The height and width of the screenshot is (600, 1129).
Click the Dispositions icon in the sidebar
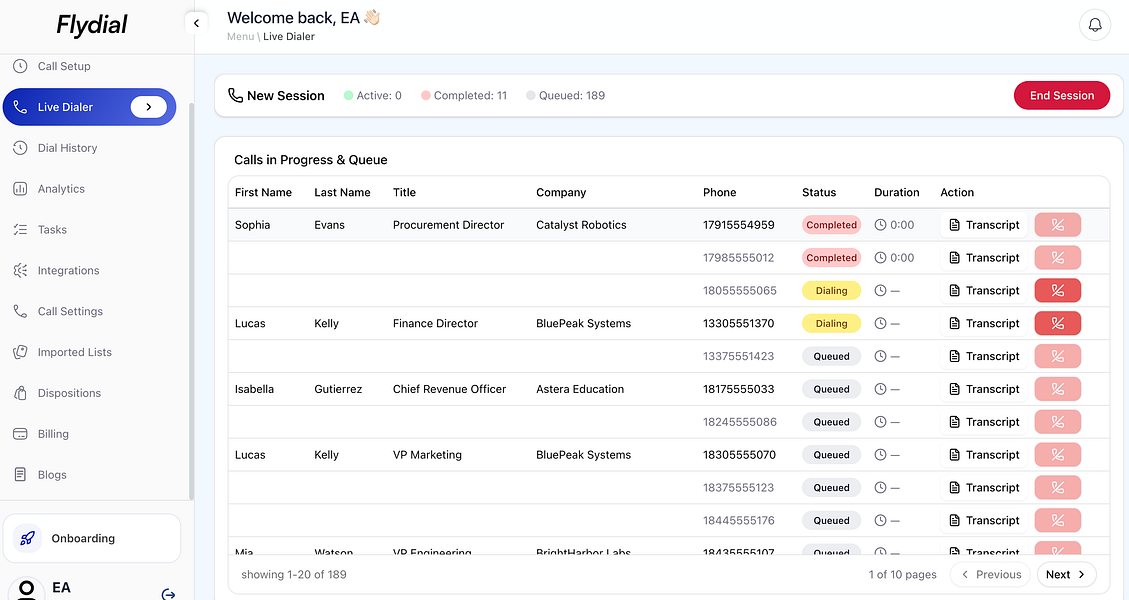tap(20, 393)
